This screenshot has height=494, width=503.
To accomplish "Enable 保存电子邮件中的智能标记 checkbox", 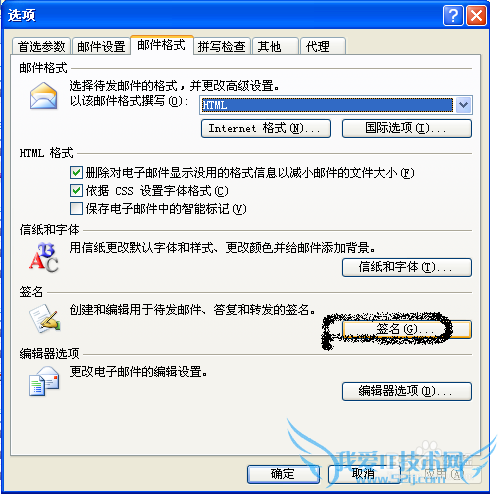I will click(76, 209).
